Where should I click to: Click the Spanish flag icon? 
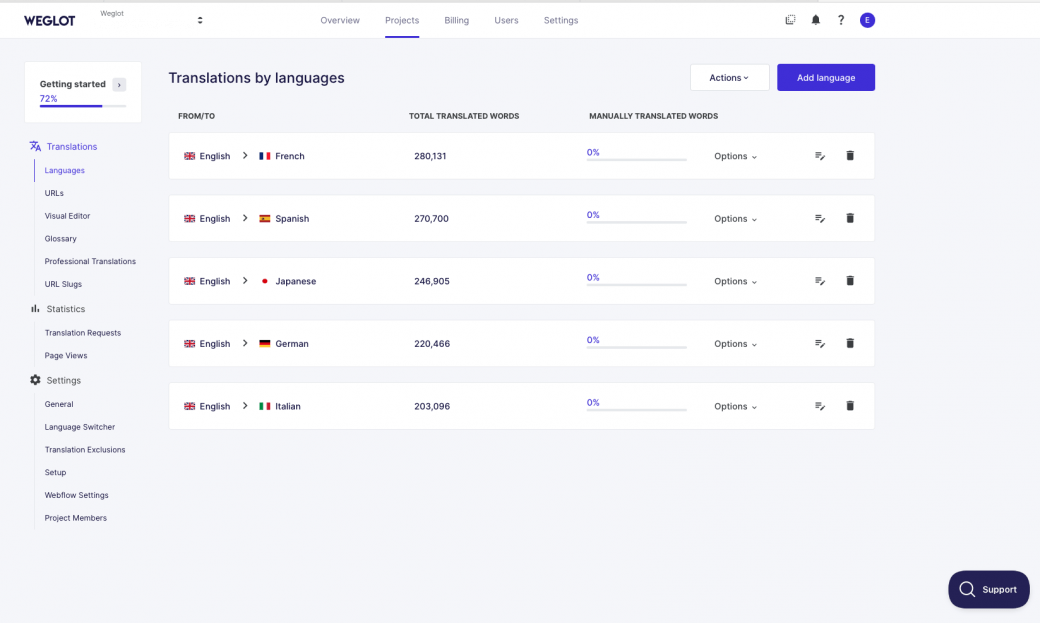265,218
